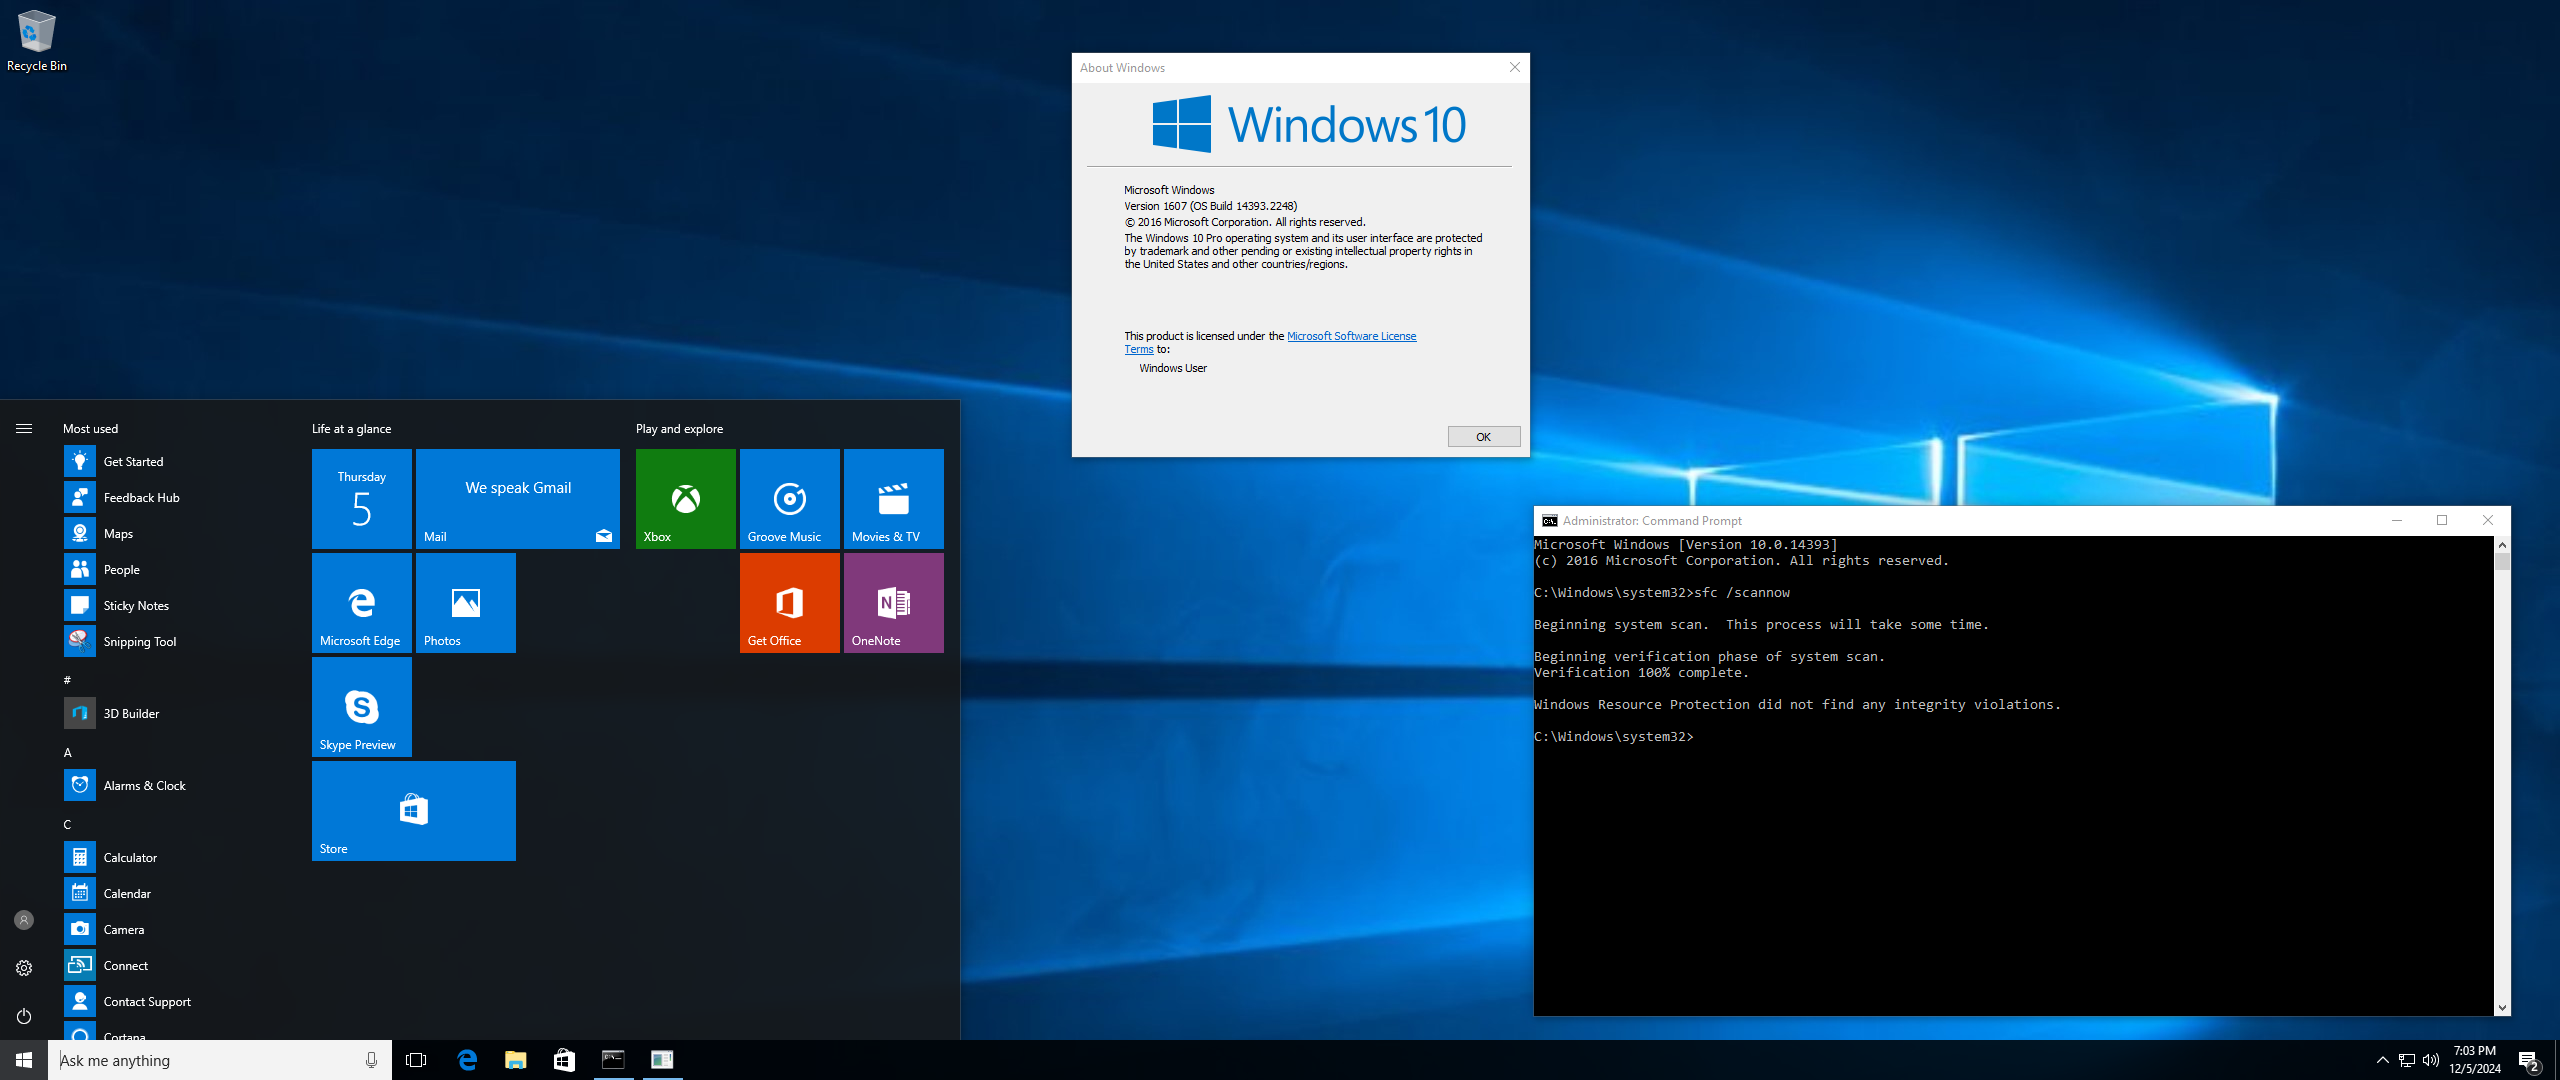
Task: Open the Mail tile
Action: click(x=518, y=498)
